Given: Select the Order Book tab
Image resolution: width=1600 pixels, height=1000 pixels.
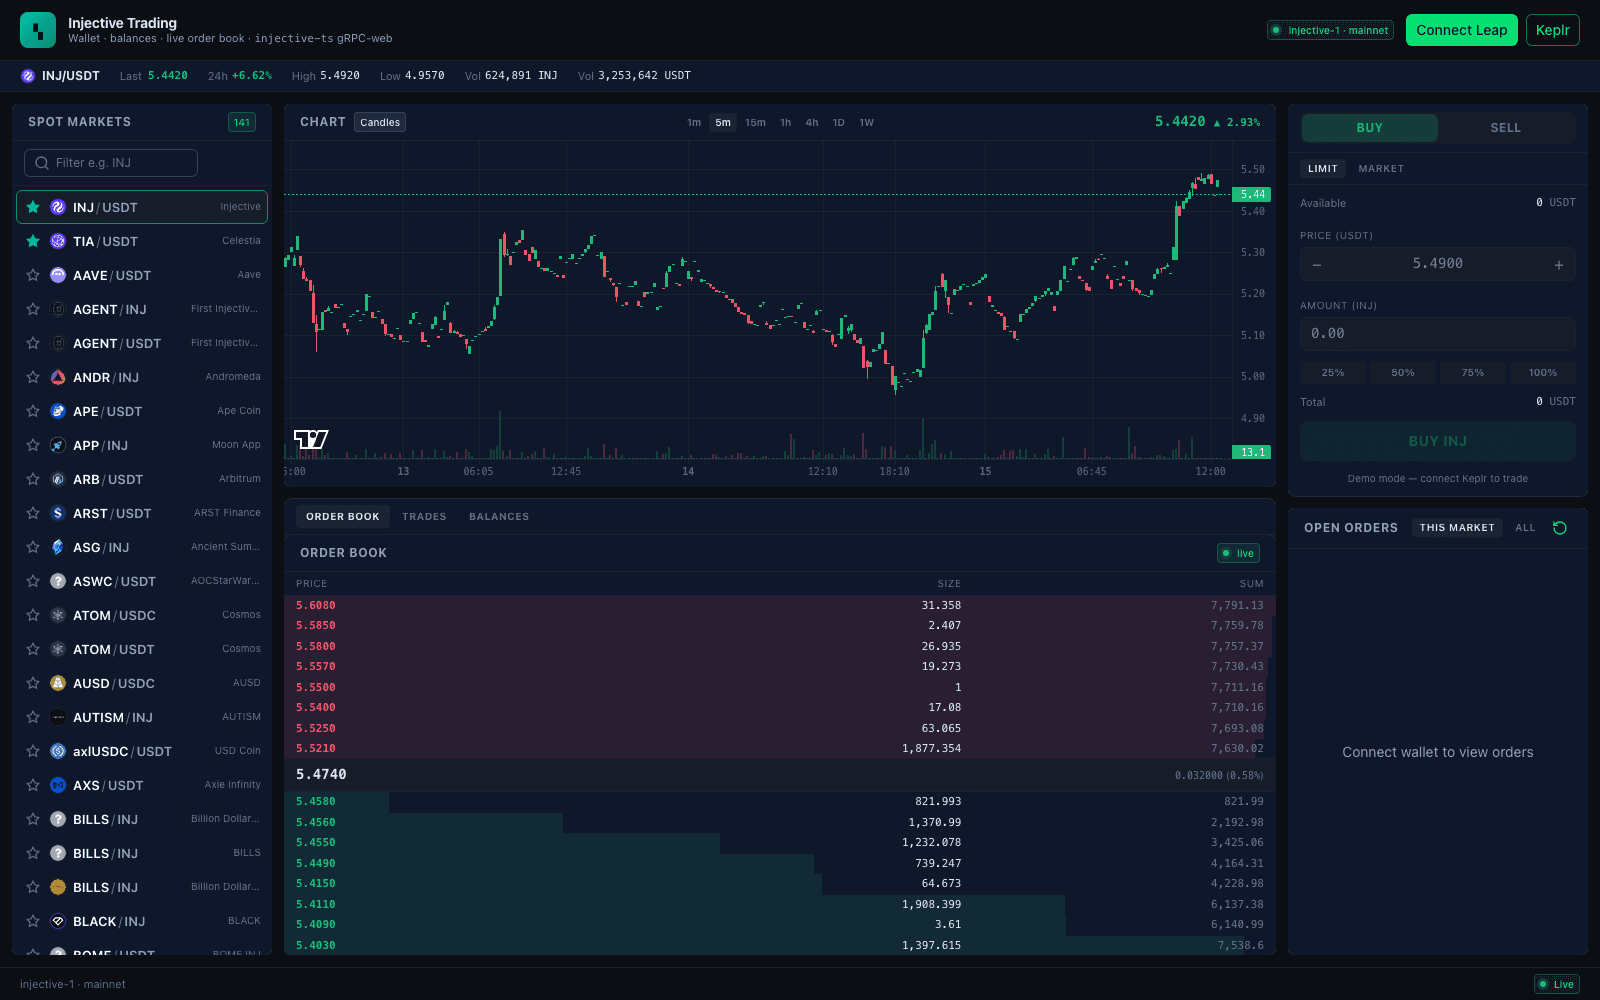Looking at the screenshot, I should coord(343,517).
